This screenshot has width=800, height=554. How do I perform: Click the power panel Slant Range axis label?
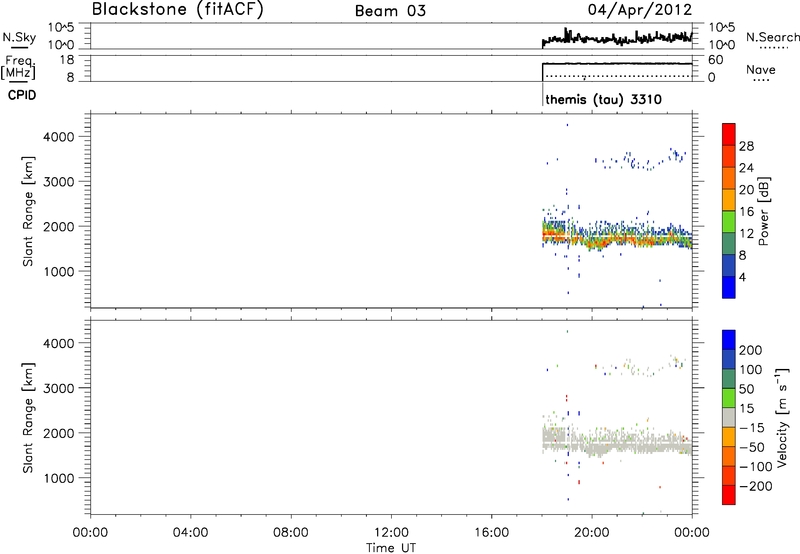28,211
